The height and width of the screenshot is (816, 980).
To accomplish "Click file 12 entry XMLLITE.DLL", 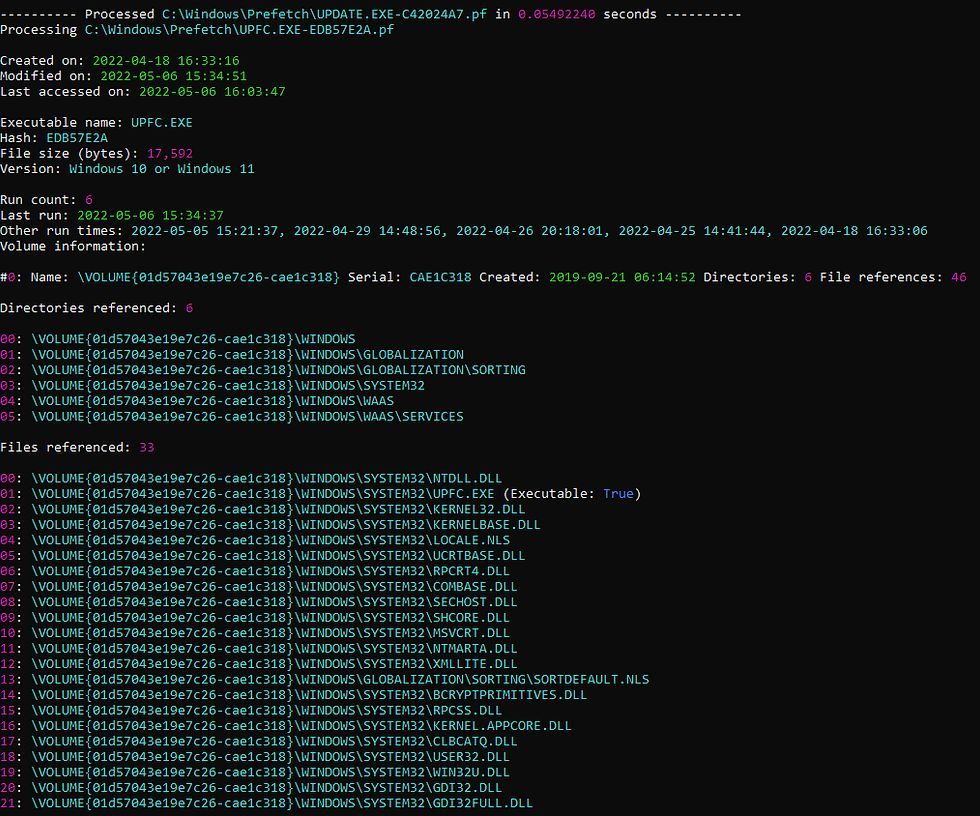I will pyautogui.click(x=259, y=664).
